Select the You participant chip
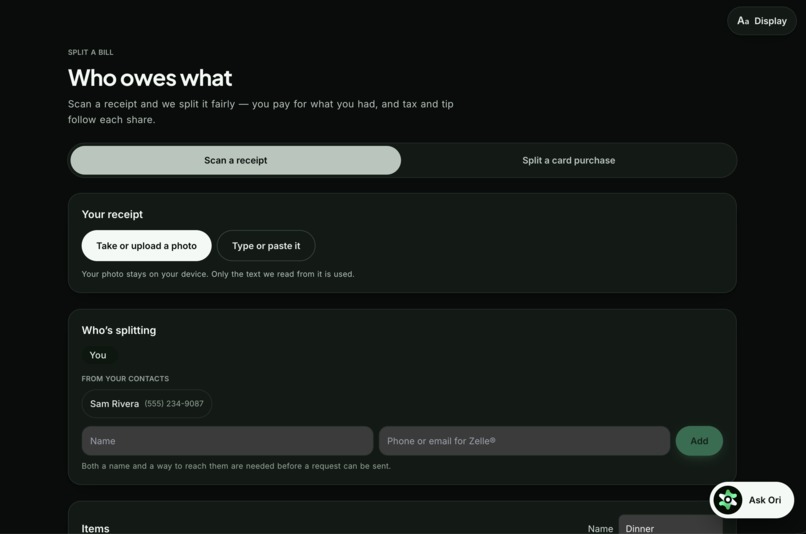806x534 pixels. (98, 355)
